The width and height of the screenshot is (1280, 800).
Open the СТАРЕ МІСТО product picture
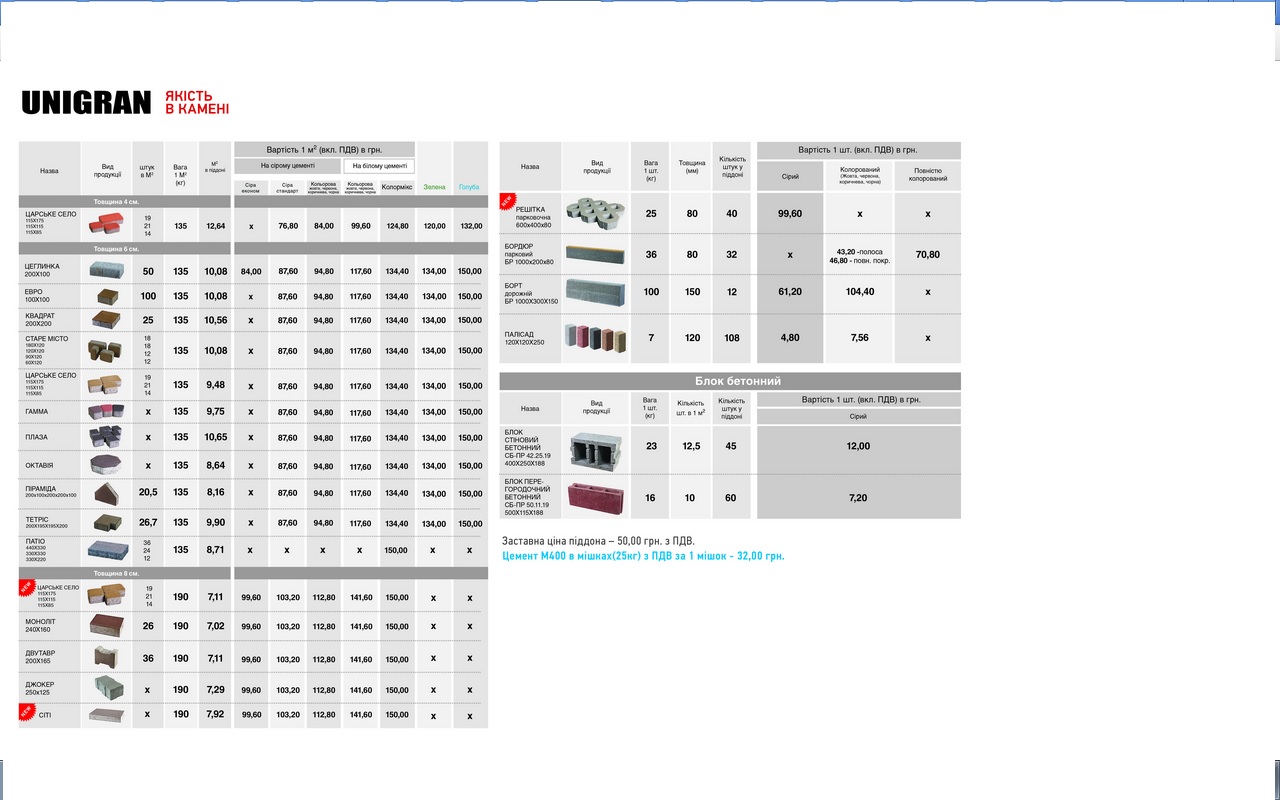coord(107,350)
